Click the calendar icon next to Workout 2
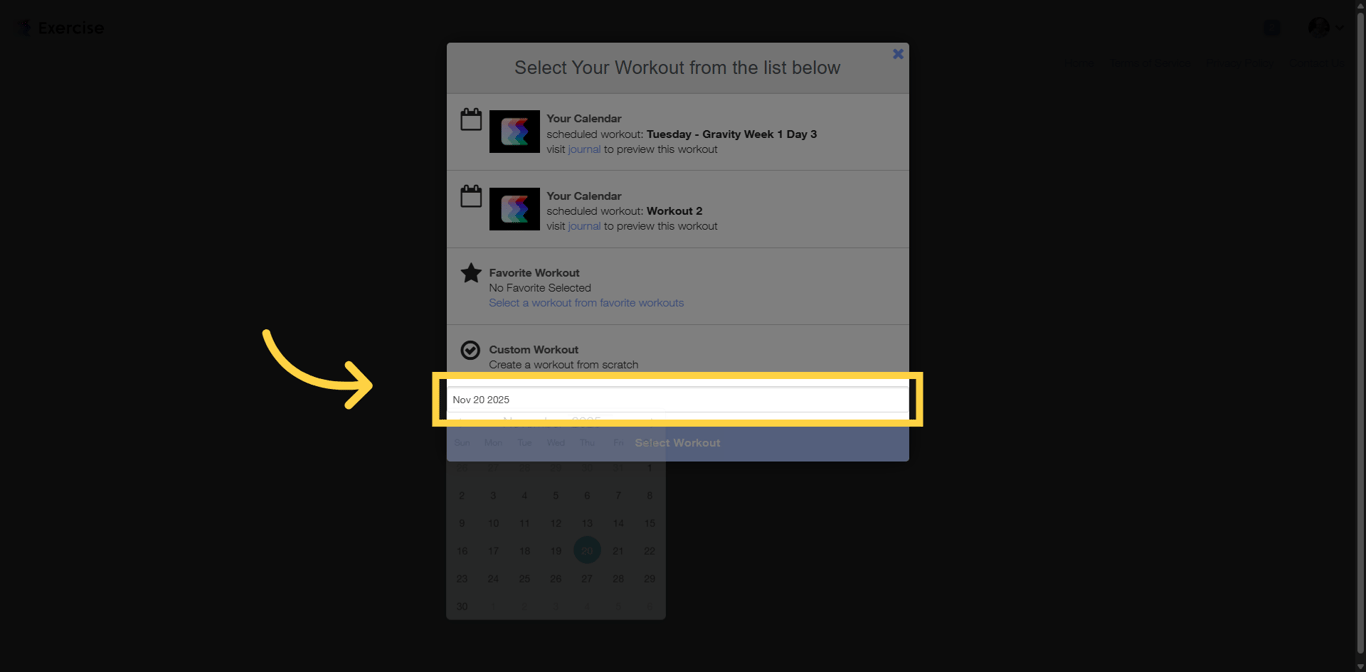 tap(470, 197)
